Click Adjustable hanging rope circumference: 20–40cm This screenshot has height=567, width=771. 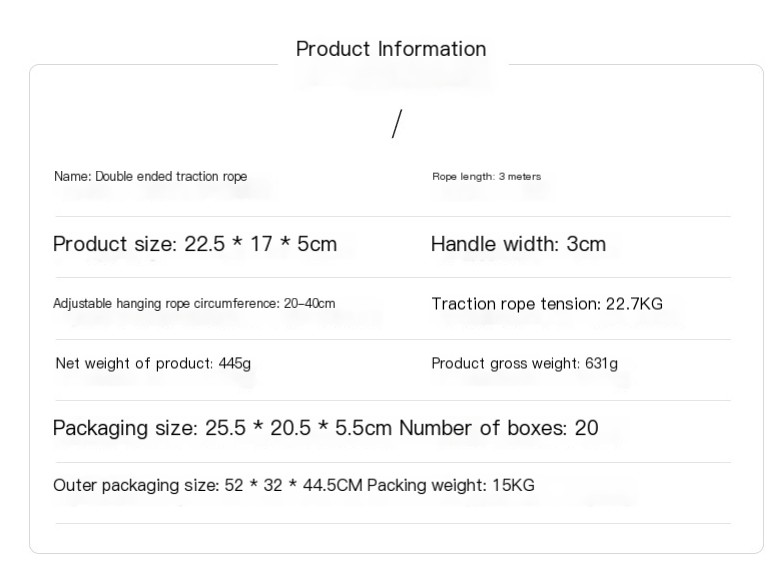[x=194, y=303]
